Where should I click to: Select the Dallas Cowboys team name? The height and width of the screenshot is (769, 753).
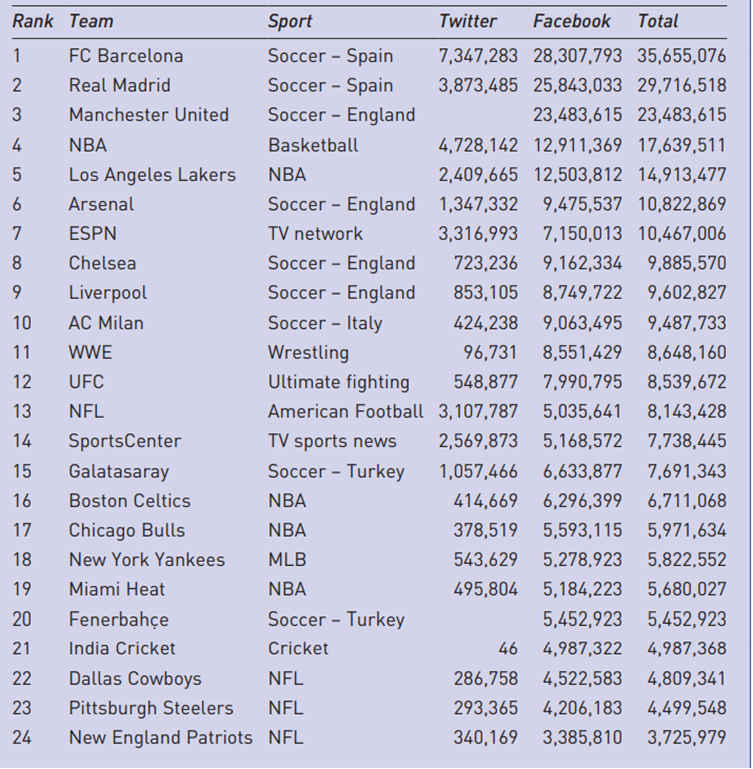pos(135,679)
